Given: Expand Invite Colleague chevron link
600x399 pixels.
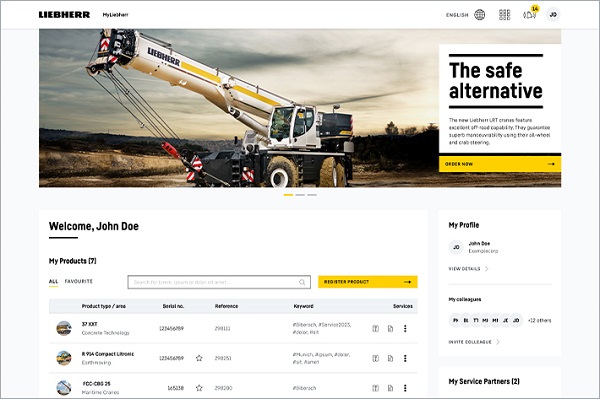Looking at the screenshot, I should (498, 342).
